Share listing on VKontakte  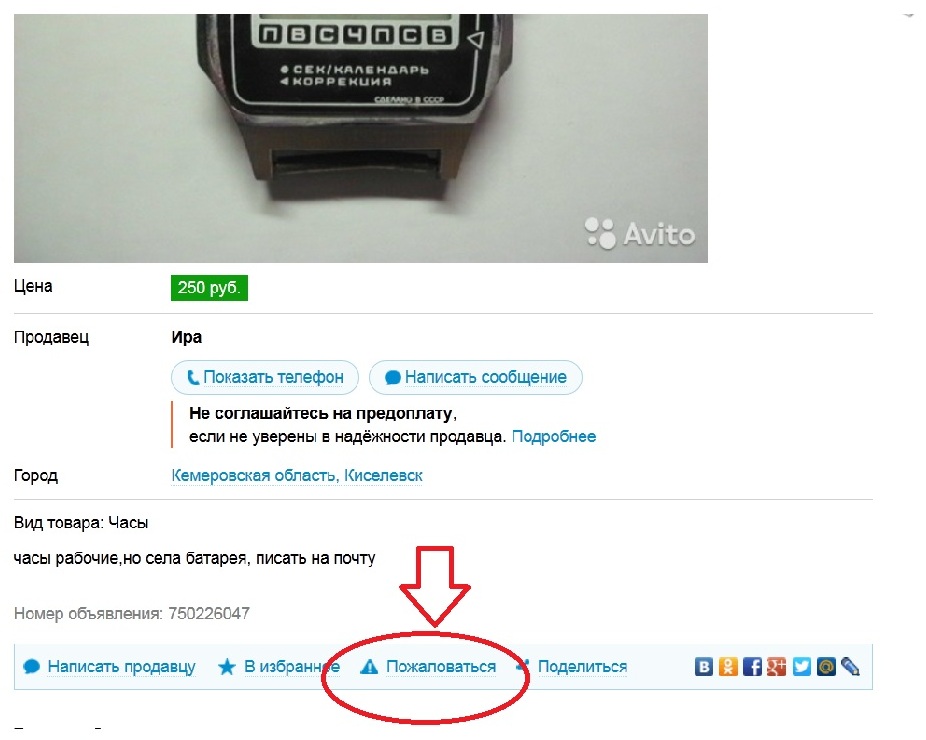pyautogui.click(x=703, y=667)
